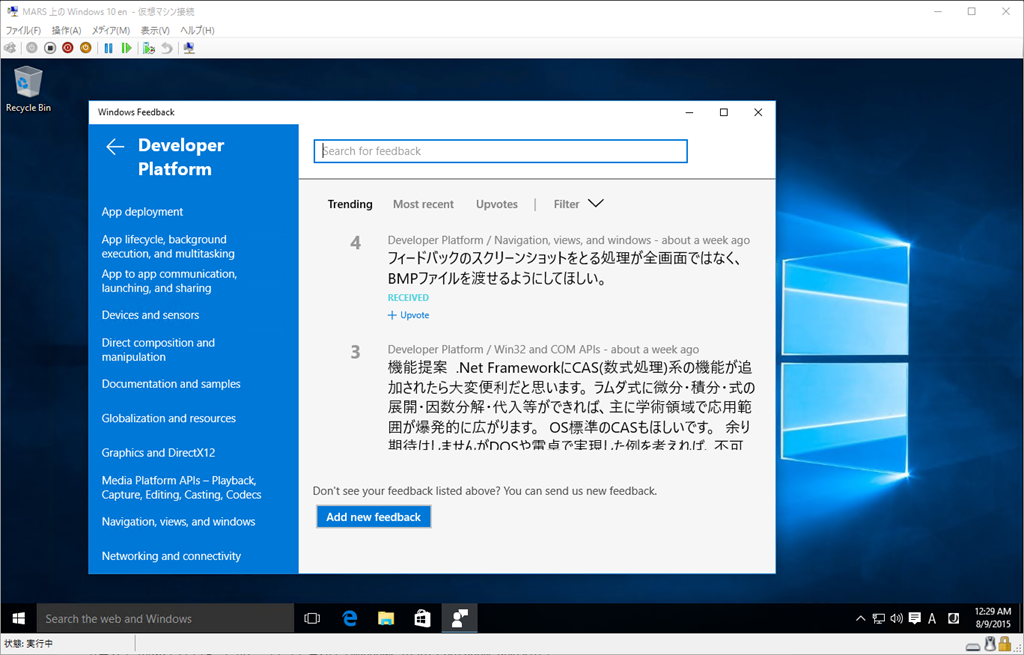Open the Store icon on the taskbar
The image size is (1024, 655).
(x=422, y=619)
